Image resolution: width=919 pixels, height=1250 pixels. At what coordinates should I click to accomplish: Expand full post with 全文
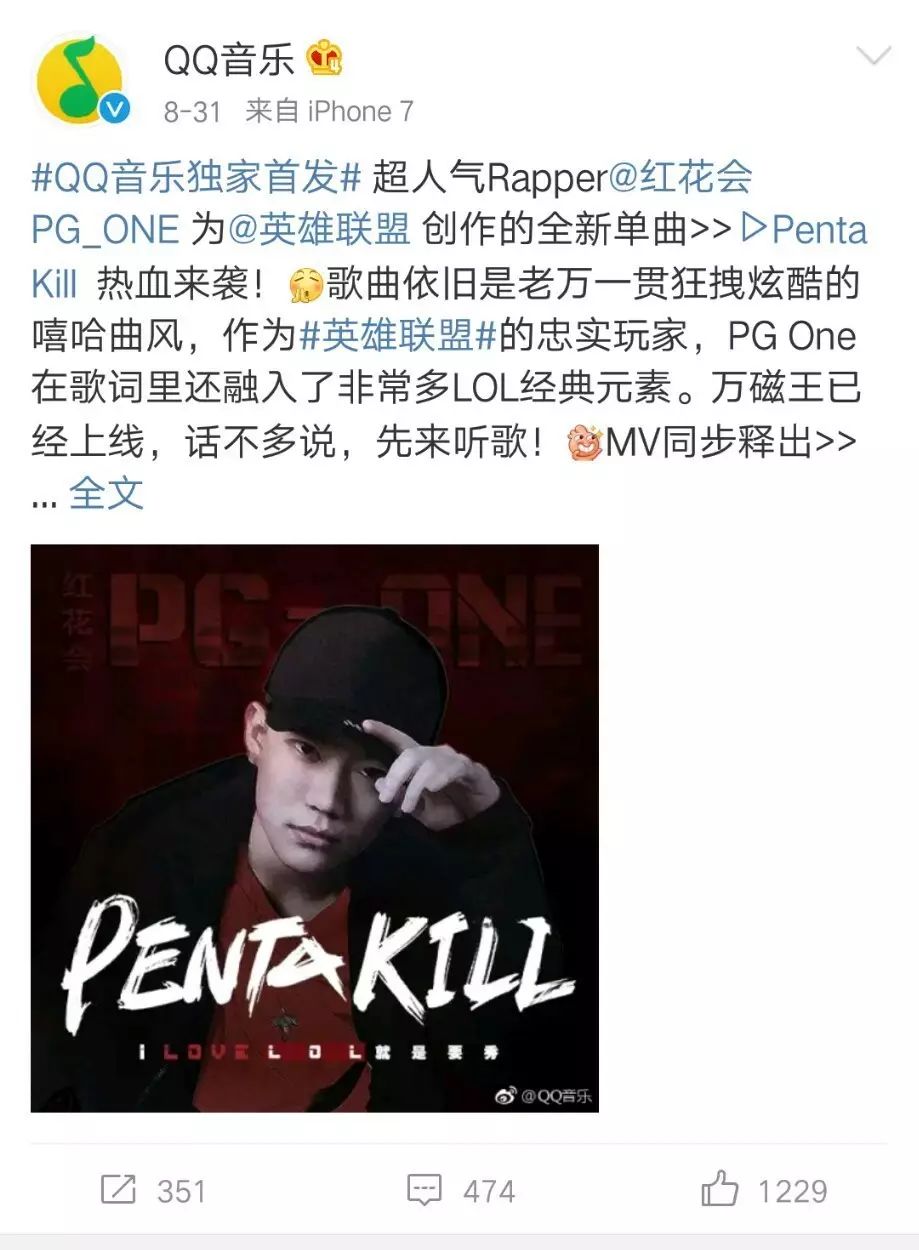coord(106,493)
